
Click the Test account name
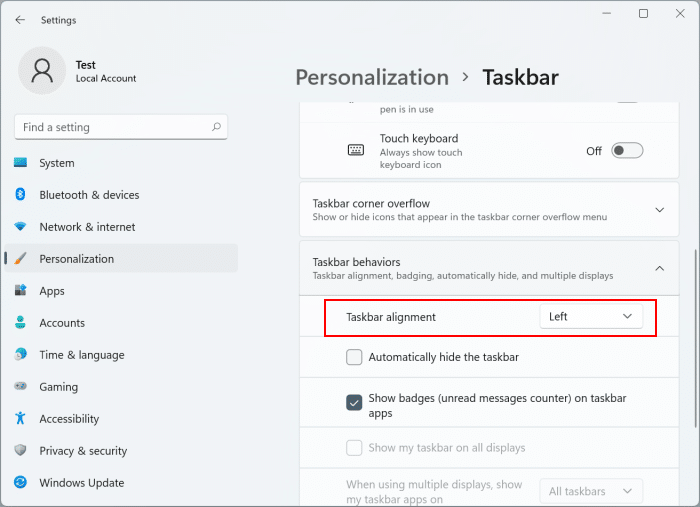(86, 65)
